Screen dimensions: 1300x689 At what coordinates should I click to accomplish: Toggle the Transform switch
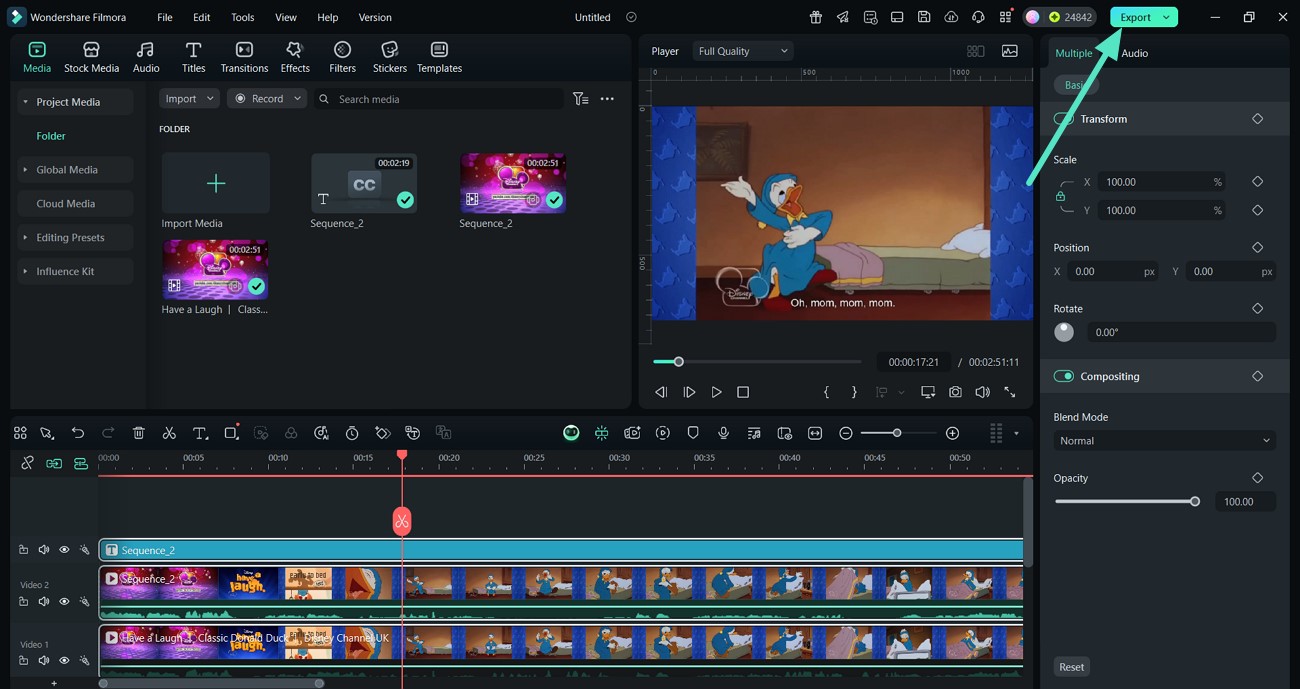[1063, 119]
